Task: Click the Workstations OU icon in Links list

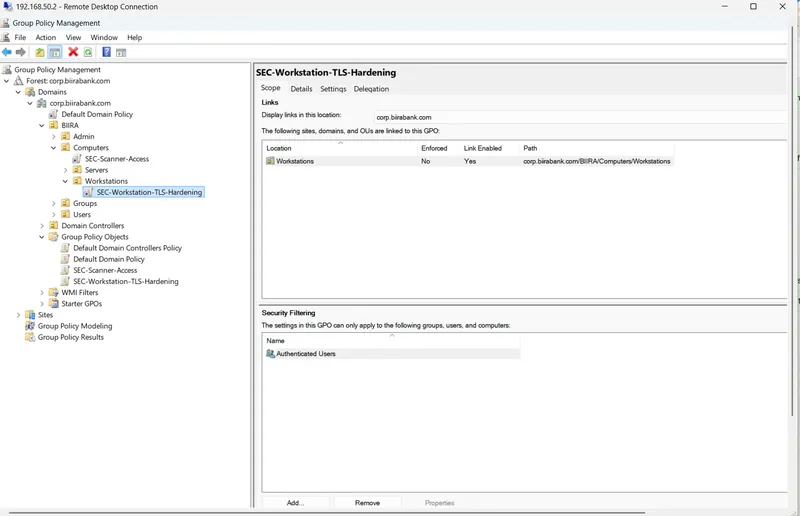Action: pos(270,161)
